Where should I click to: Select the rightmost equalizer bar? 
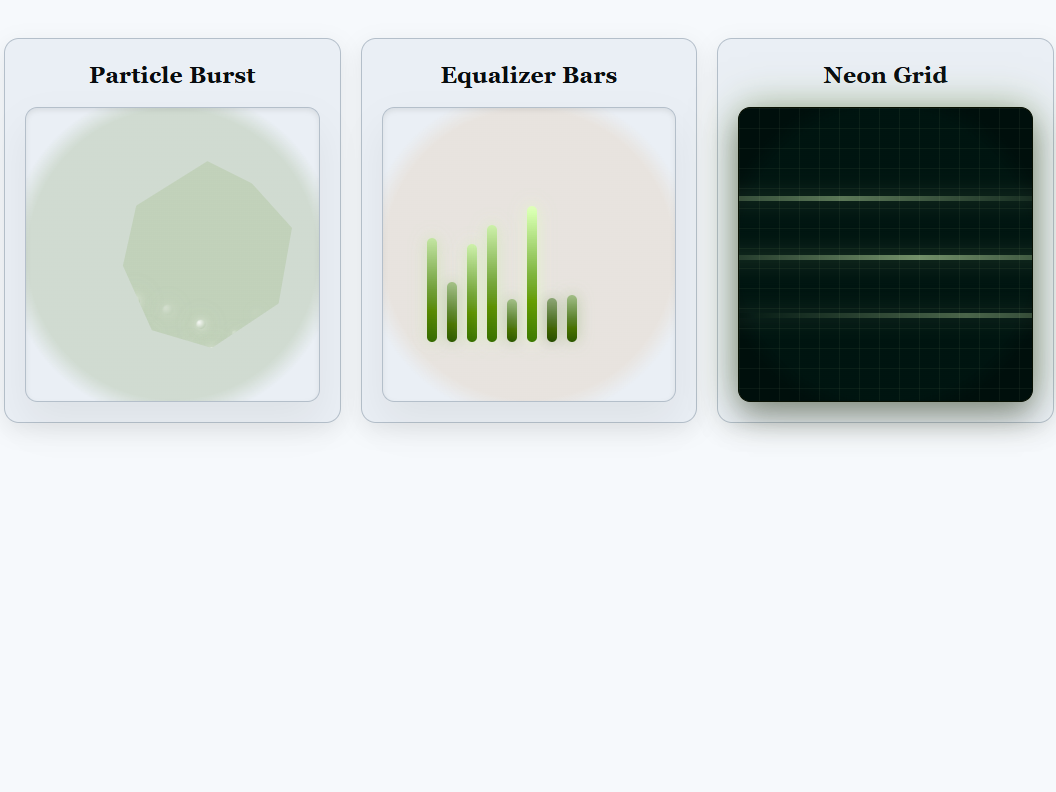[572, 318]
